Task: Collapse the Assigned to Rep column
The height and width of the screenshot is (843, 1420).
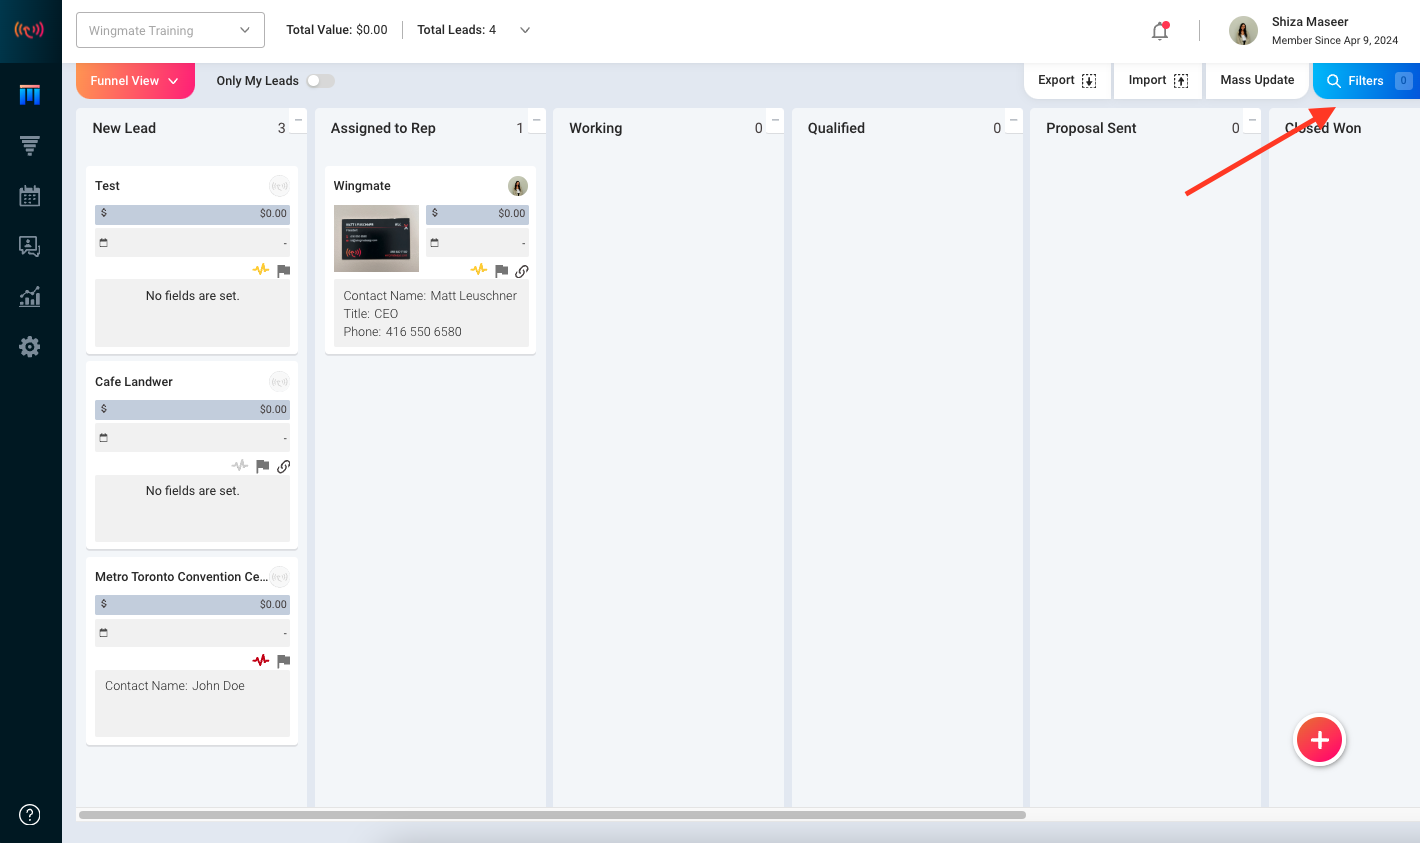Action: point(537,120)
